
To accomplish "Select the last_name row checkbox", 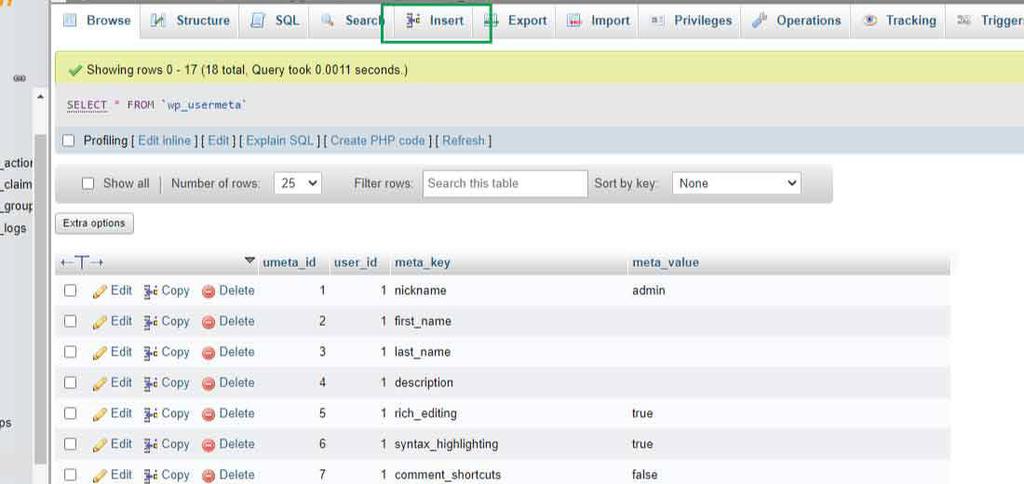I will [x=70, y=352].
